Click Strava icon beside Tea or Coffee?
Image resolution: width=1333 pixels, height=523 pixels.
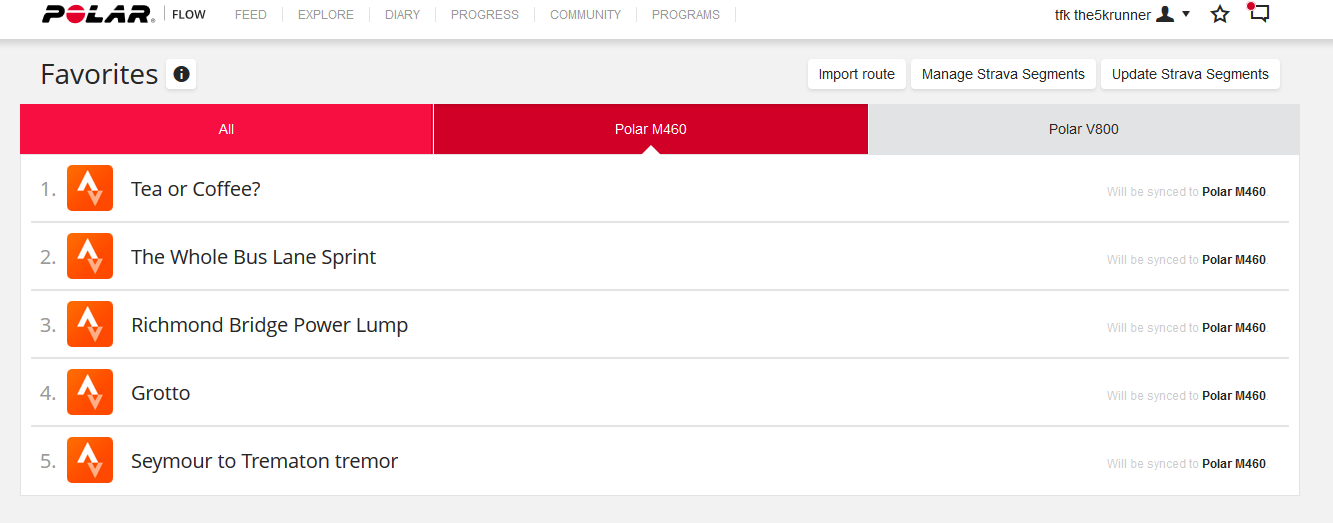(x=90, y=188)
